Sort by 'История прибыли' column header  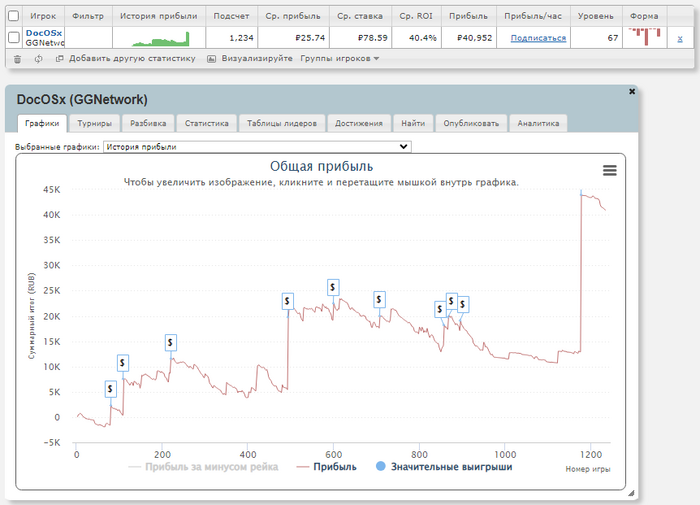click(x=158, y=16)
